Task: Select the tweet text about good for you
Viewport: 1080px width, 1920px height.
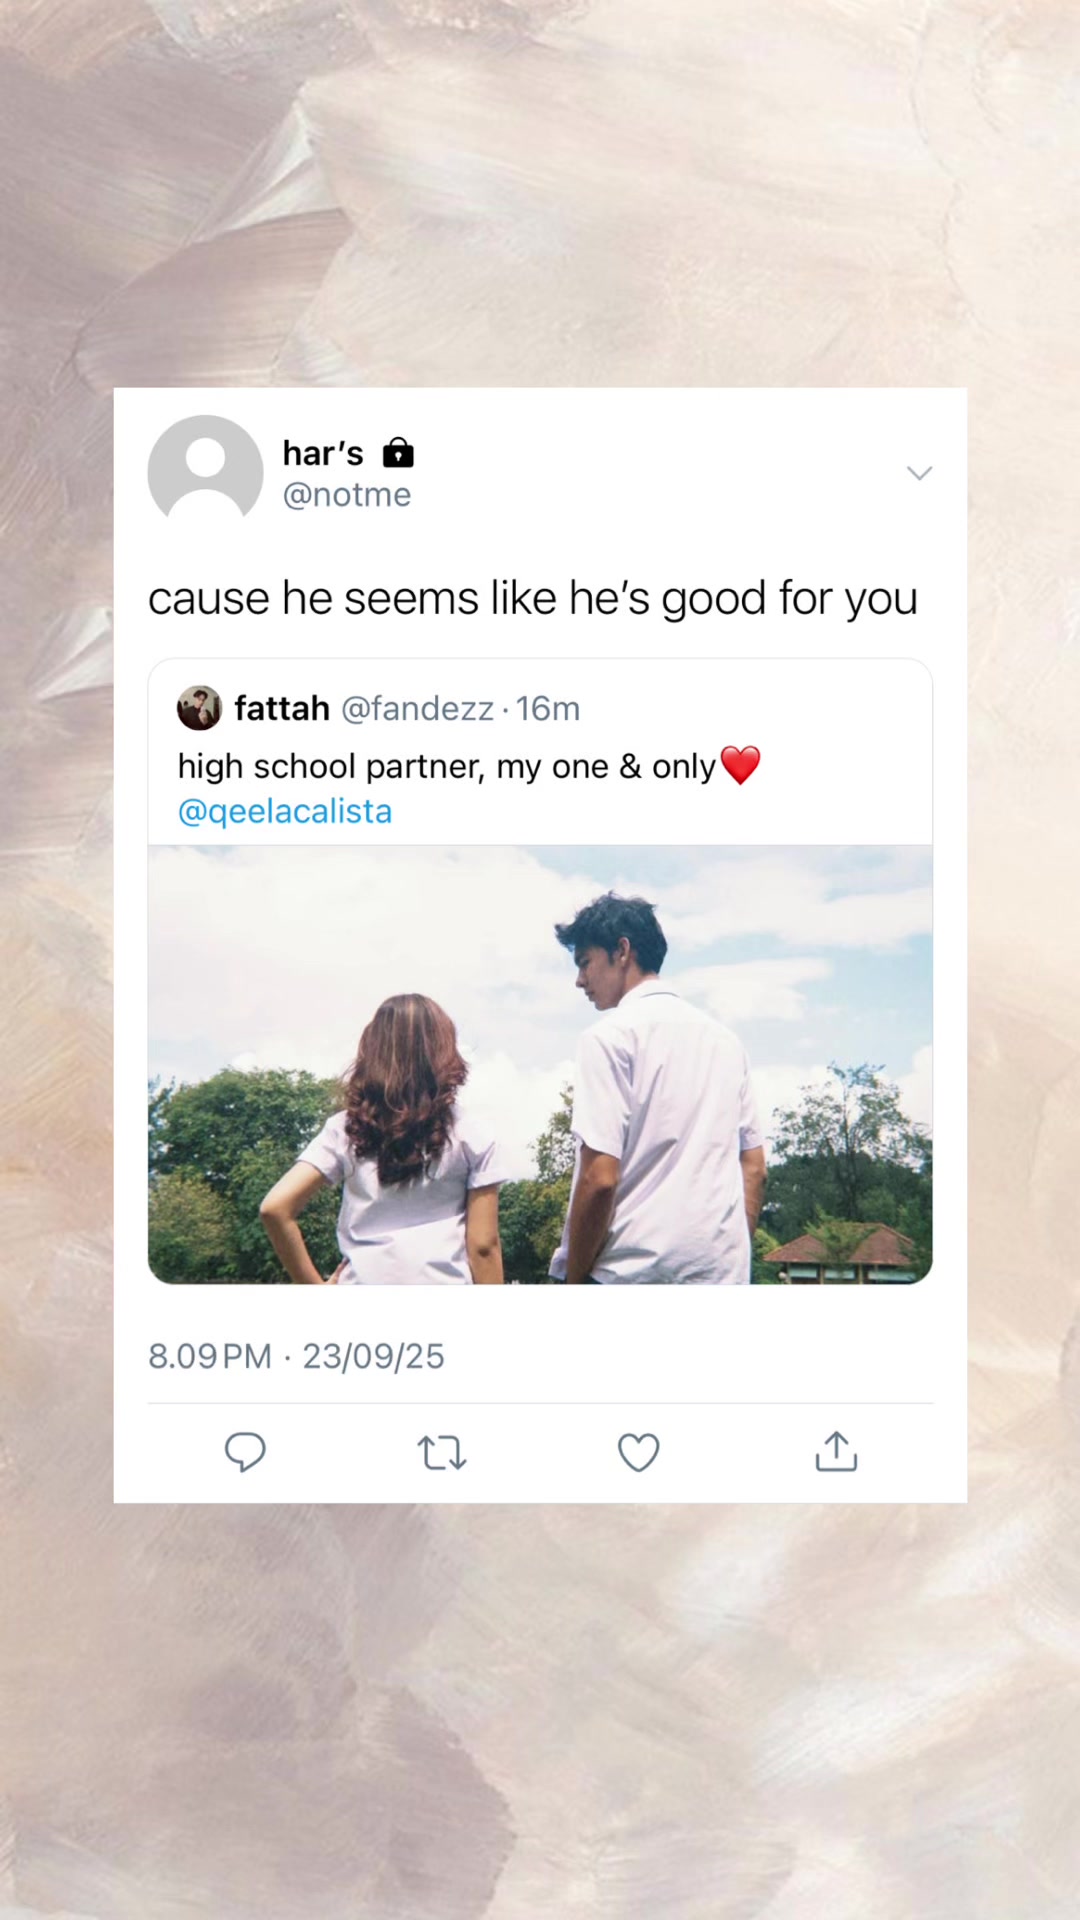Action: coord(533,599)
